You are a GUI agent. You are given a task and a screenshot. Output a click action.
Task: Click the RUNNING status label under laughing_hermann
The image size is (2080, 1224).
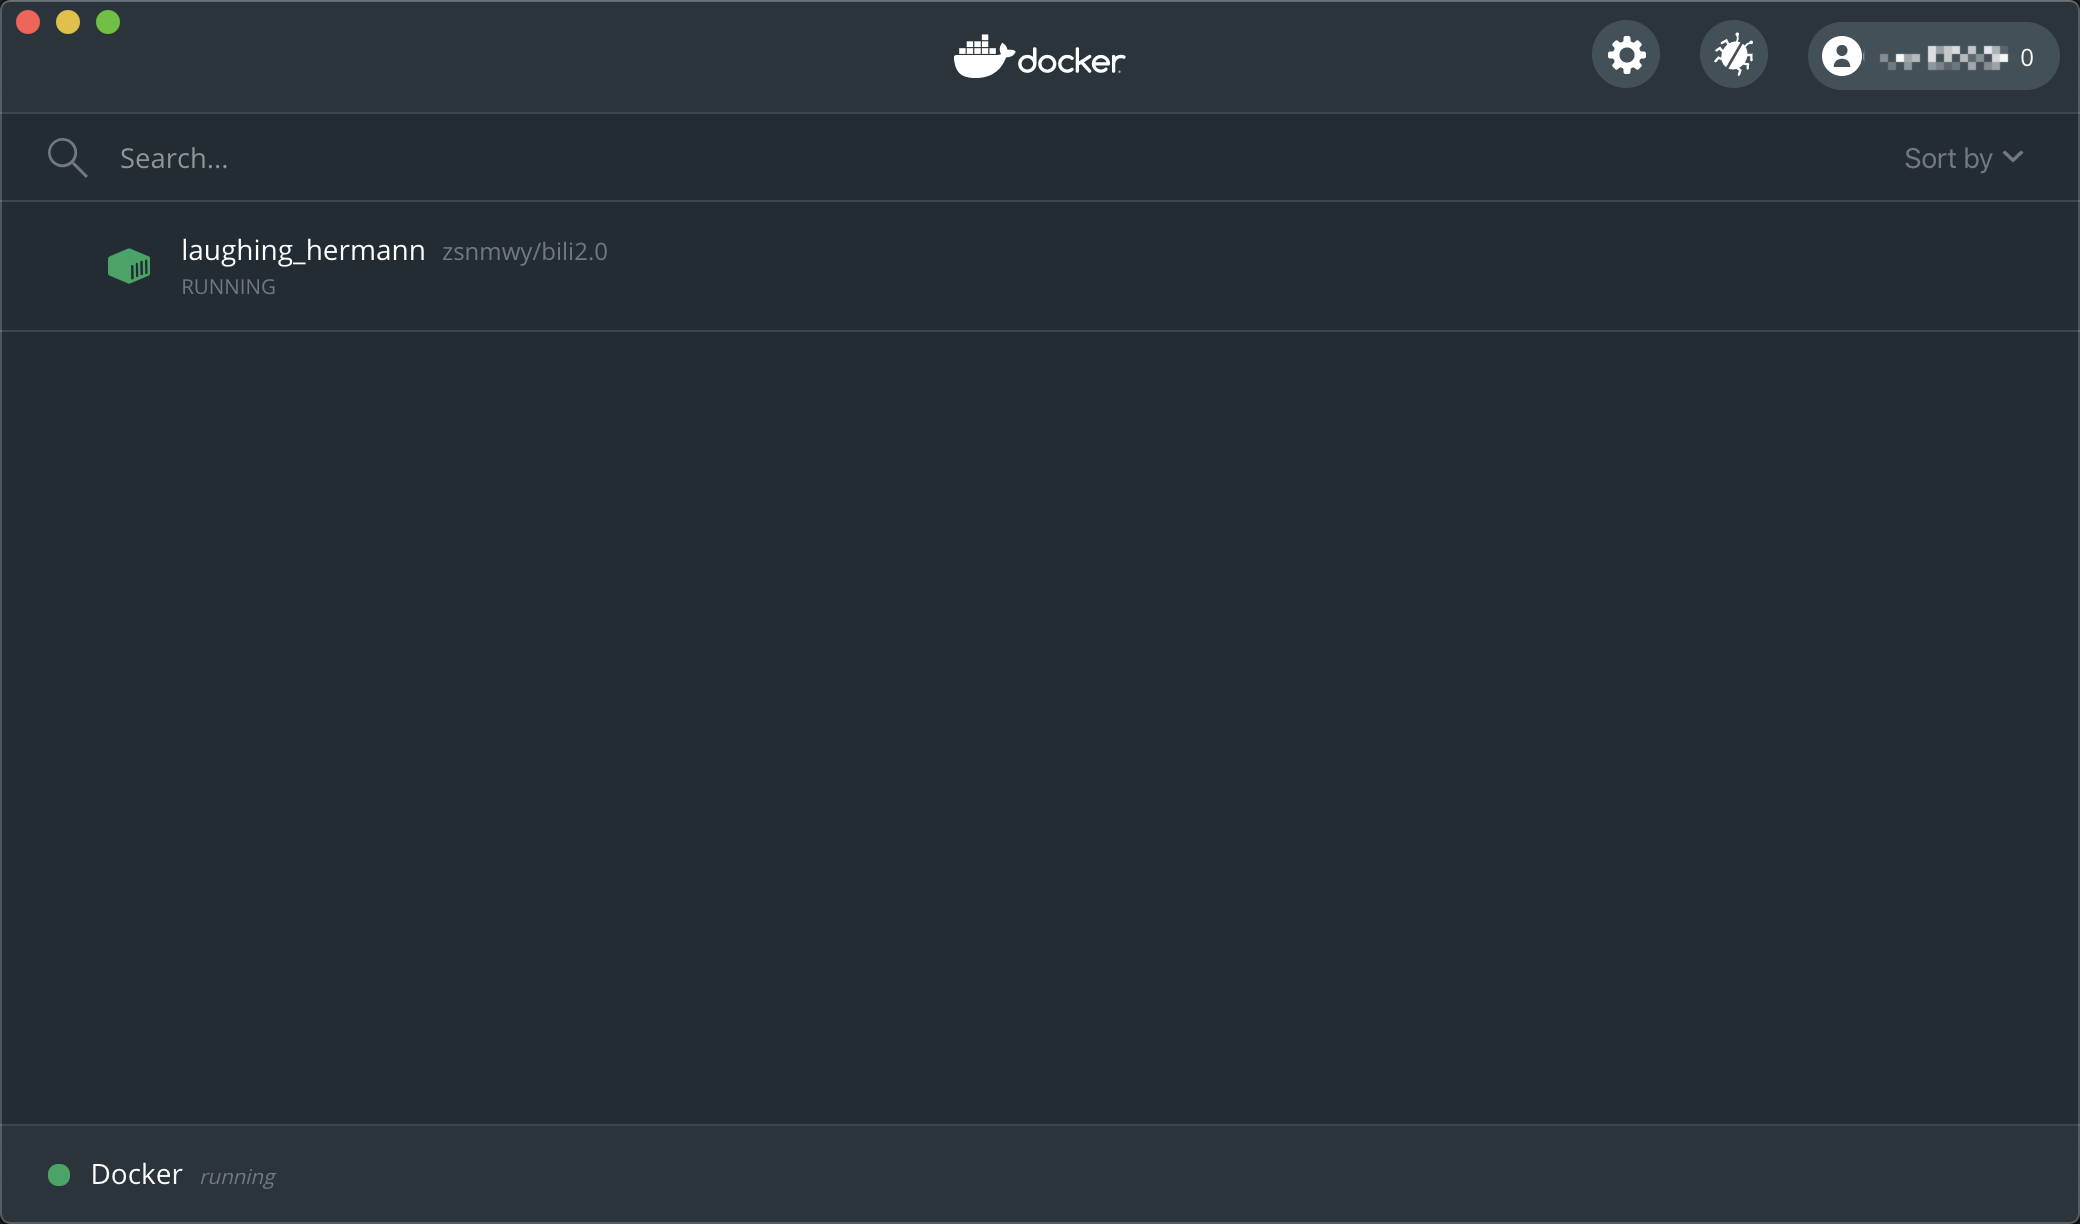click(228, 287)
